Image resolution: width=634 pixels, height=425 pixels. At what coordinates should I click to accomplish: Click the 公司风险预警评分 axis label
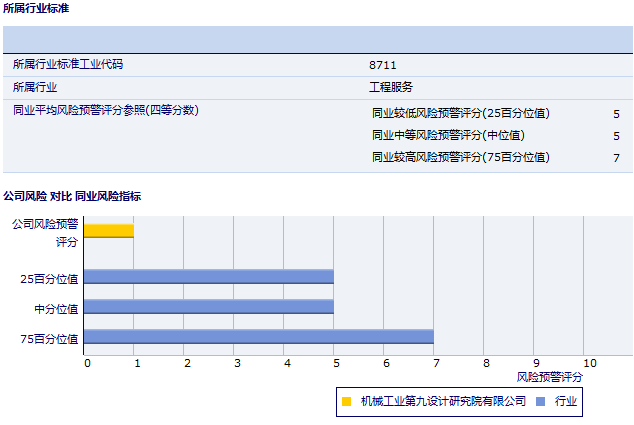[x=45, y=233]
